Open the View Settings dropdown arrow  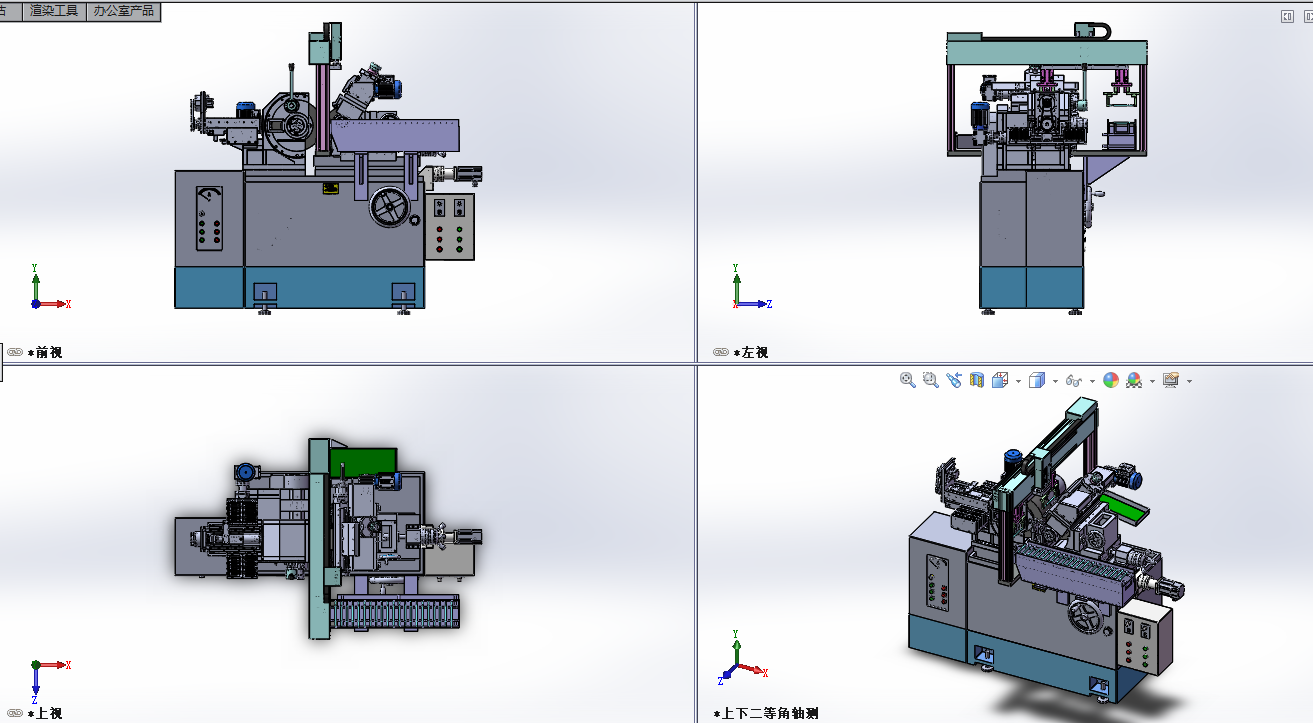tap(1189, 381)
